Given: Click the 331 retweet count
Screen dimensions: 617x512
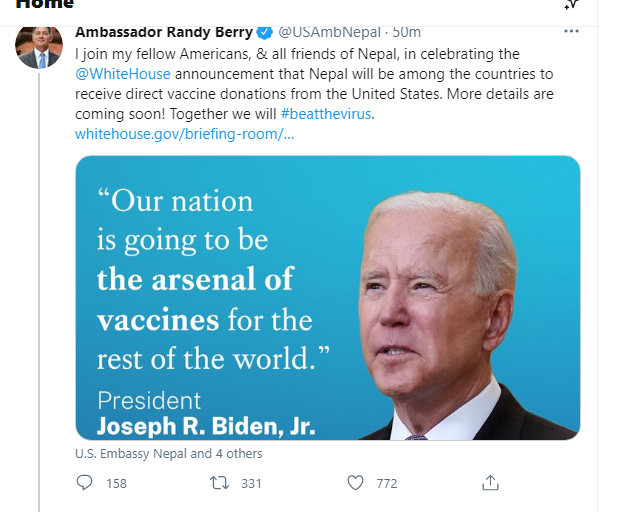Looking at the screenshot, I should [x=251, y=483].
